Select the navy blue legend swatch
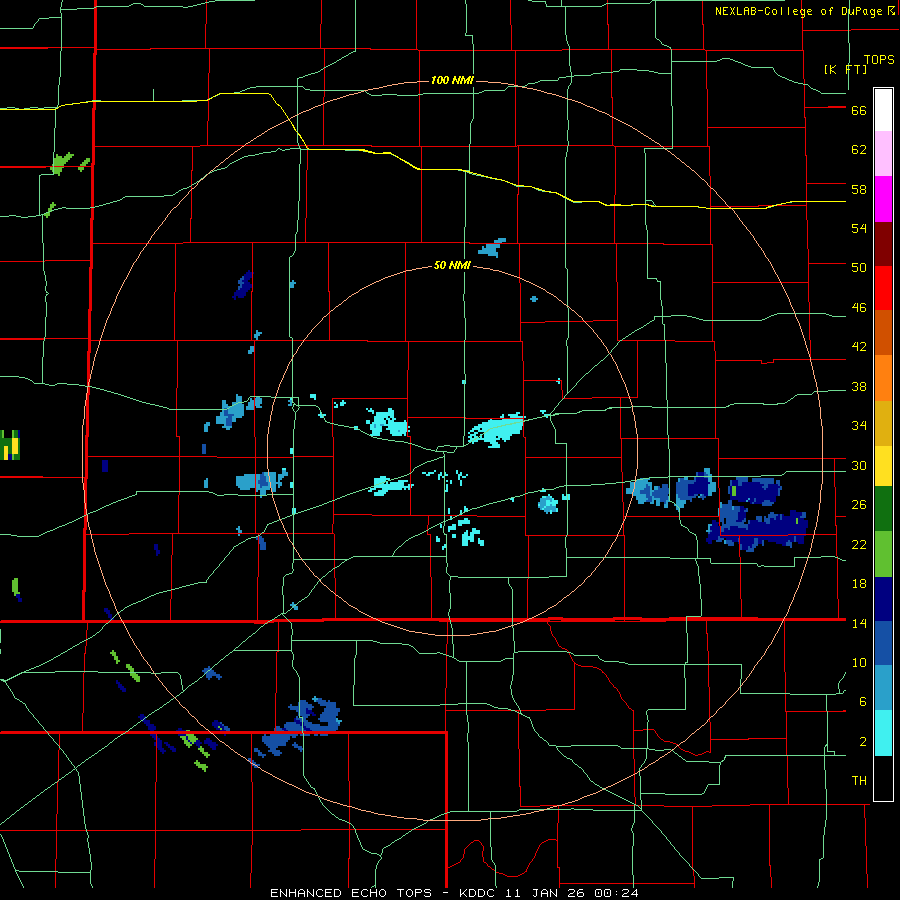 pyautogui.click(x=883, y=599)
